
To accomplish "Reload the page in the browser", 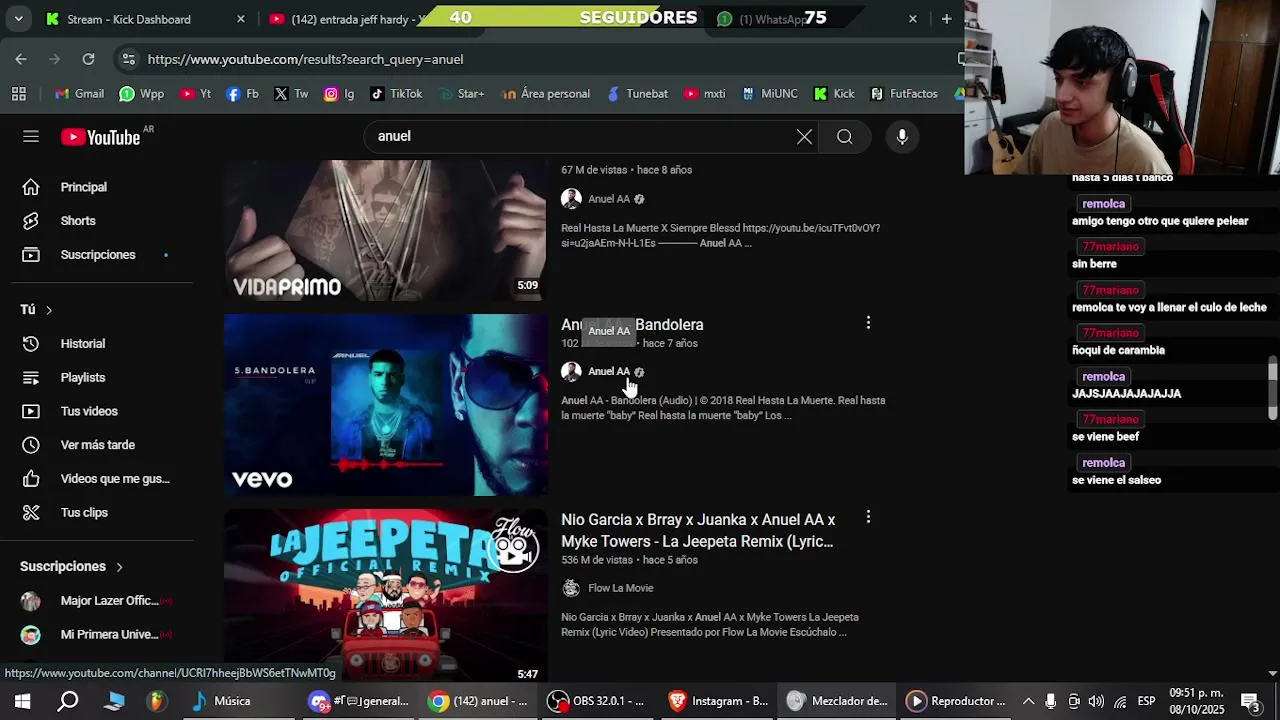I will tap(88, 59).
